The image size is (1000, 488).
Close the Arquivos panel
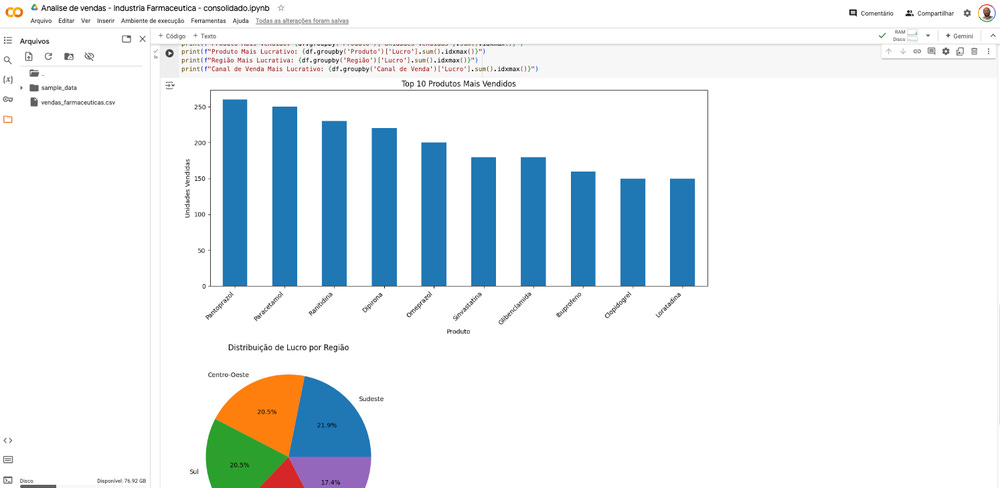click(x=142, y=39)
